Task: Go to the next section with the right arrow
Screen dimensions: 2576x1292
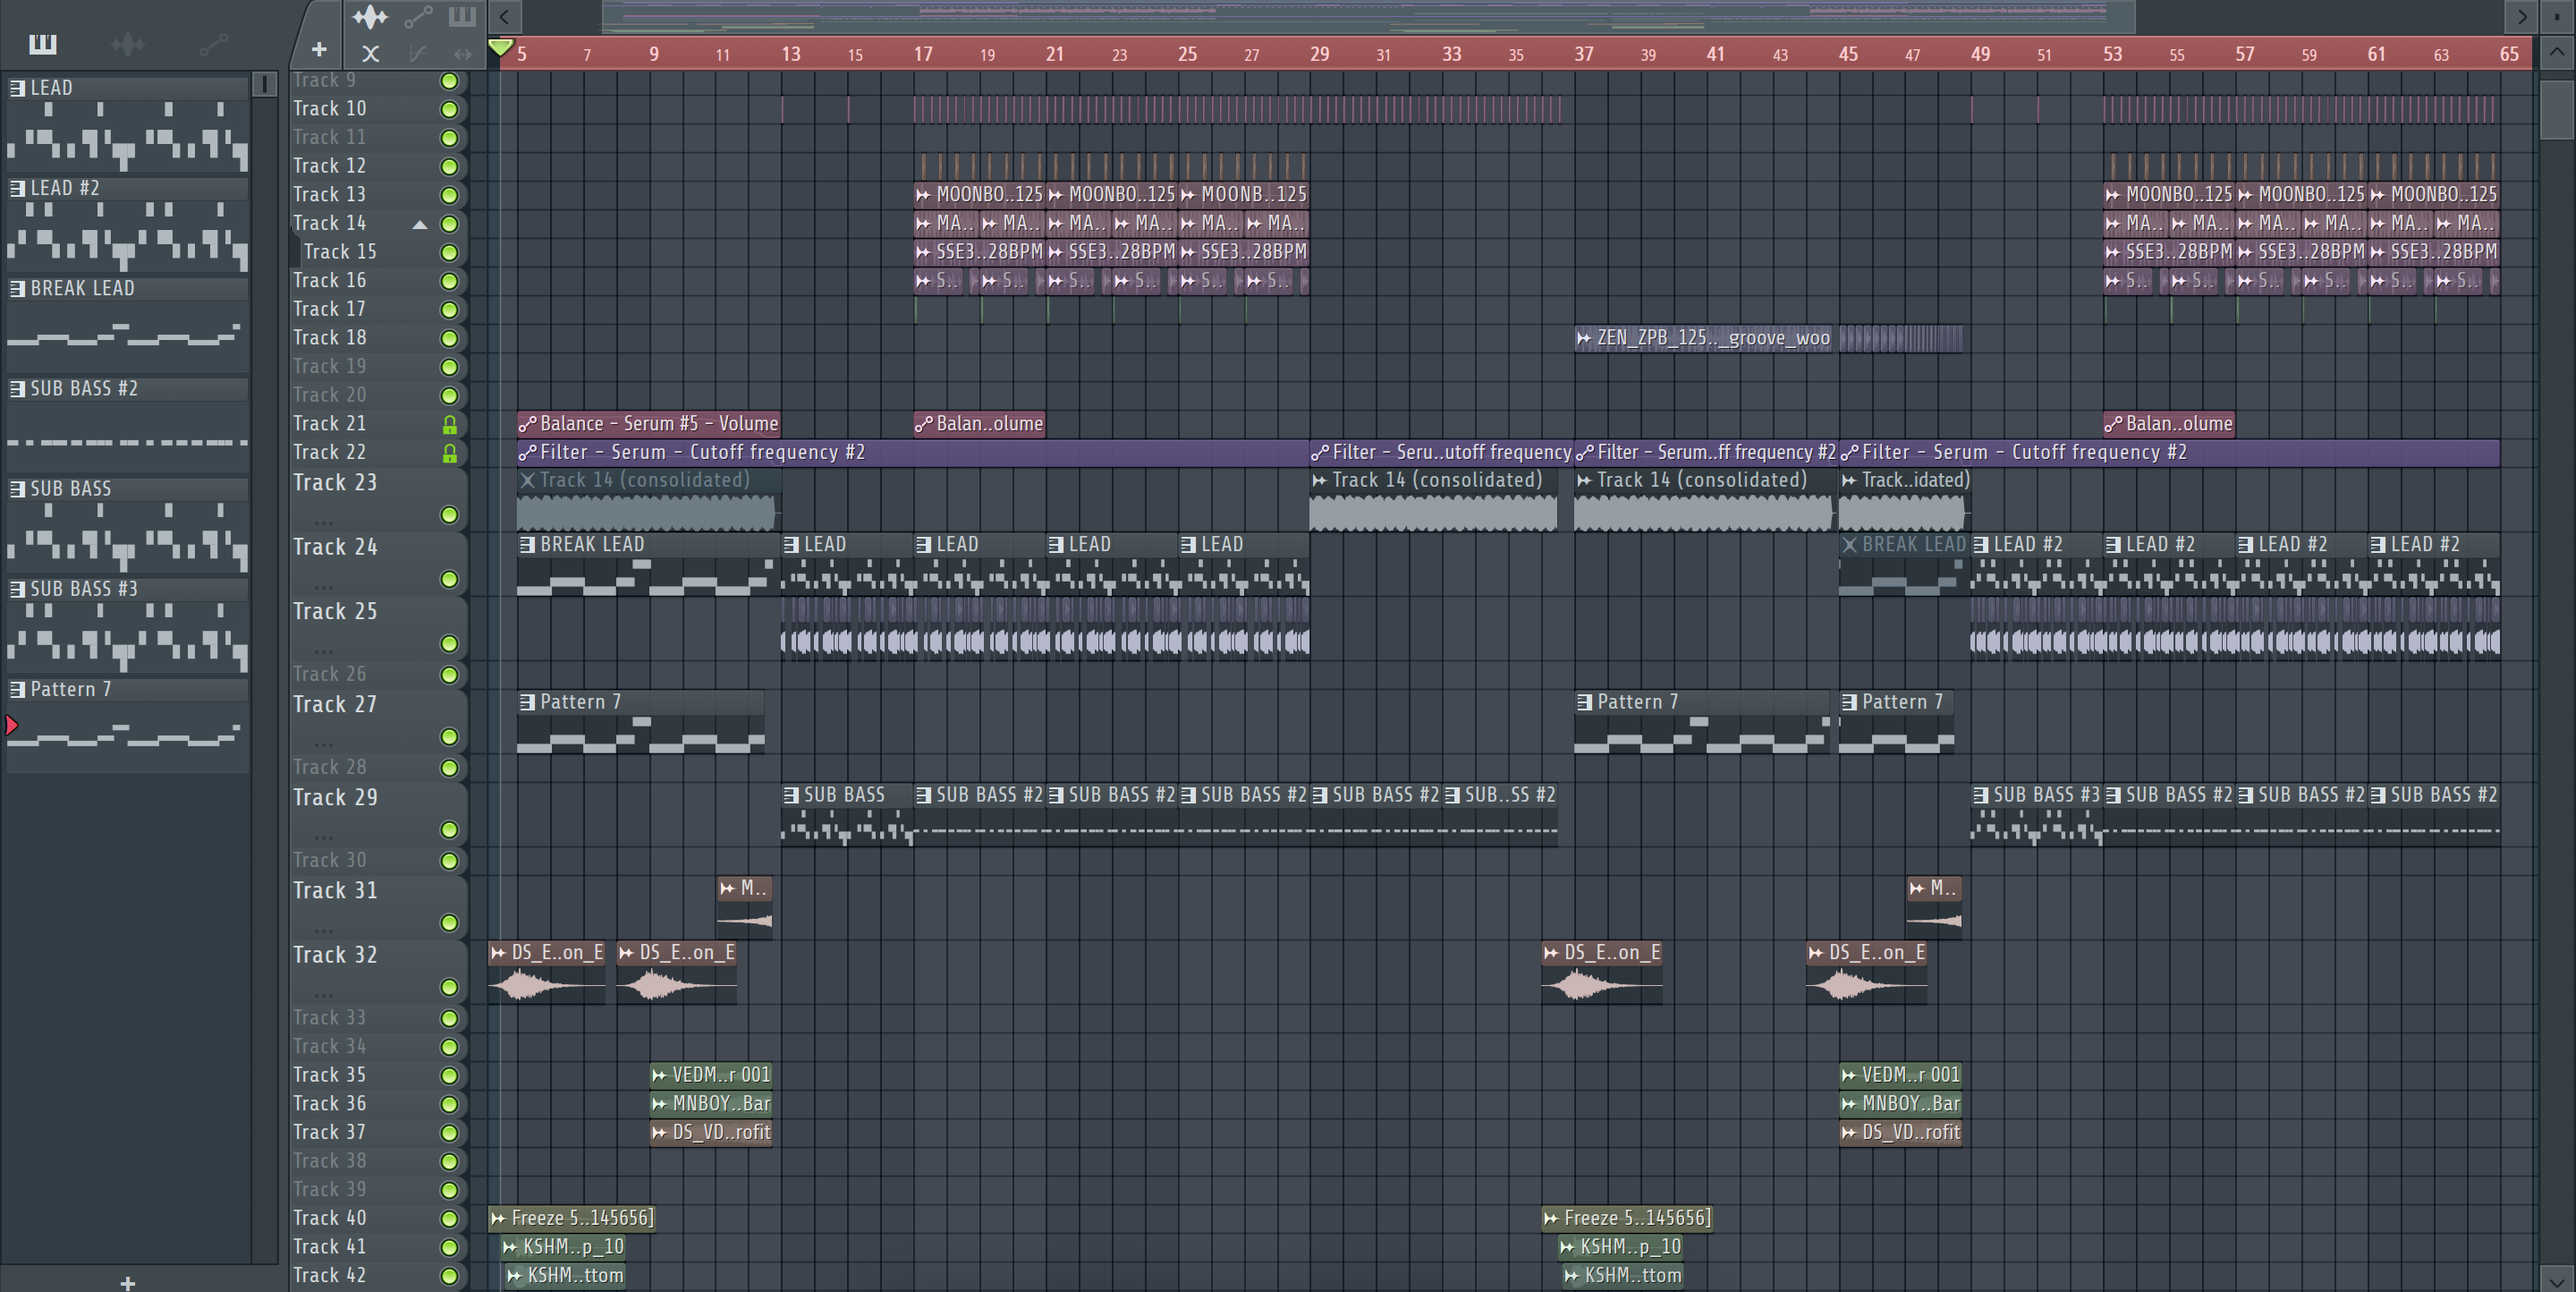Action: point(2522,16)
